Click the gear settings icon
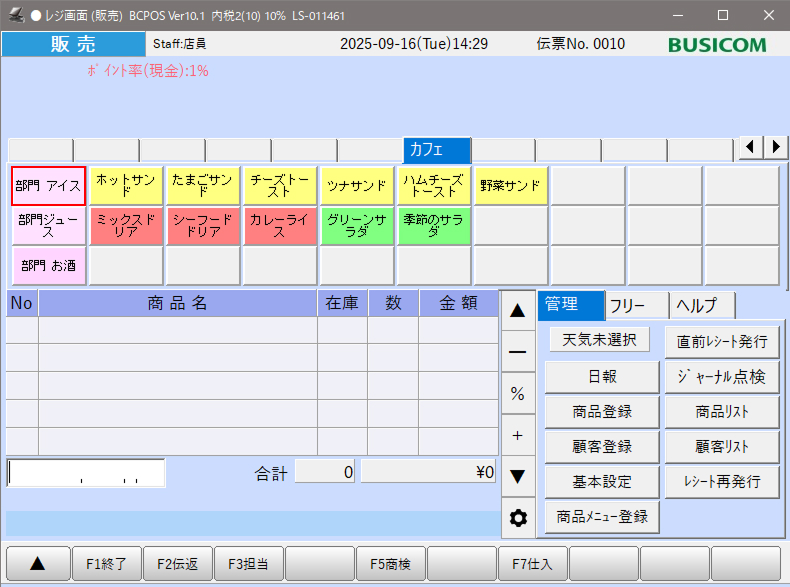This screenshot has height=587, width=790. tap(517, 518)
